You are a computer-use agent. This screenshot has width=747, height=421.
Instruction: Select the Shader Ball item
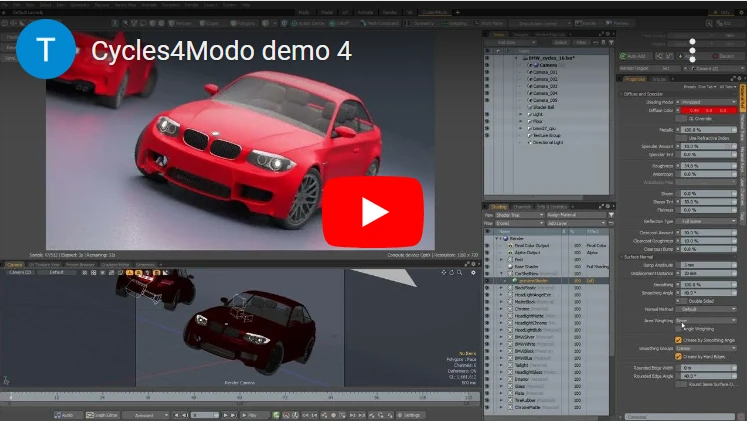pyautogui.click(x=543, y=107)
